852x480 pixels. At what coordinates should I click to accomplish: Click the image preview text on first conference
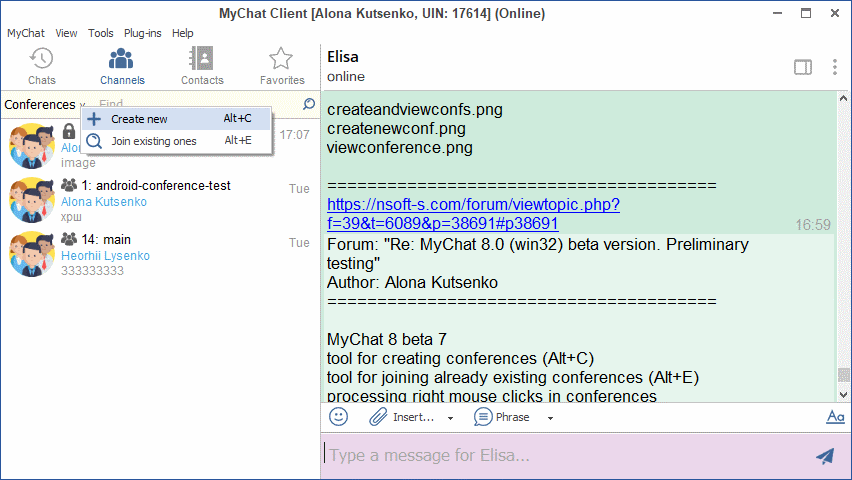point(78,163)
